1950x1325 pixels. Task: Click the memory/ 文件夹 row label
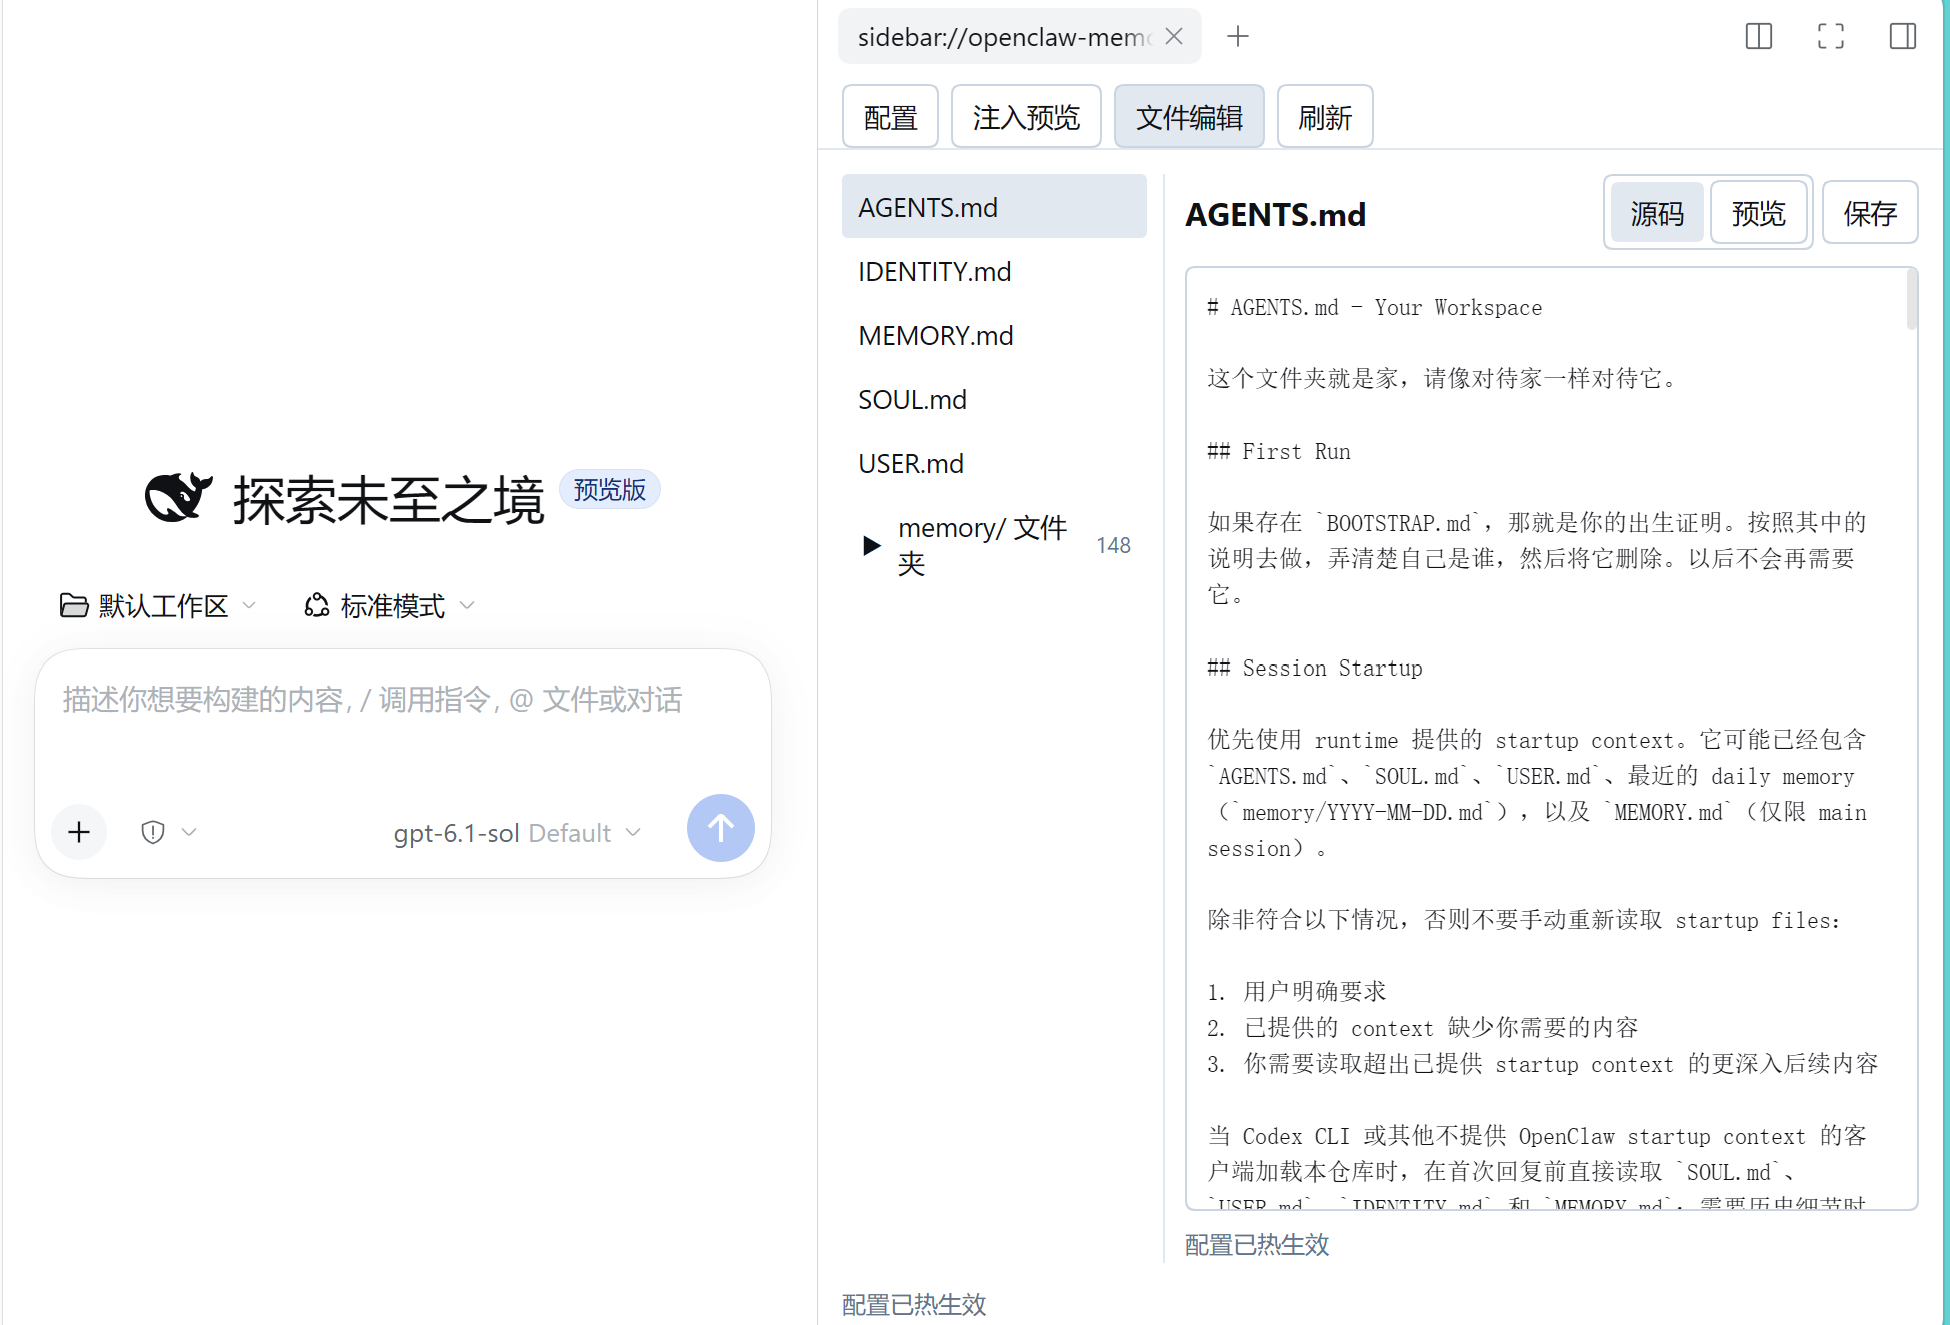(983, 545)
